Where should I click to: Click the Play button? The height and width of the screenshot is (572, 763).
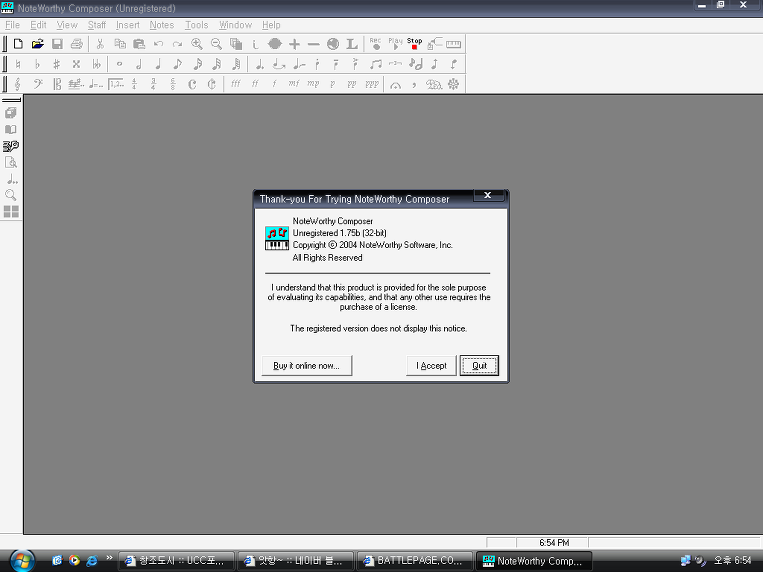coord(395,44)
